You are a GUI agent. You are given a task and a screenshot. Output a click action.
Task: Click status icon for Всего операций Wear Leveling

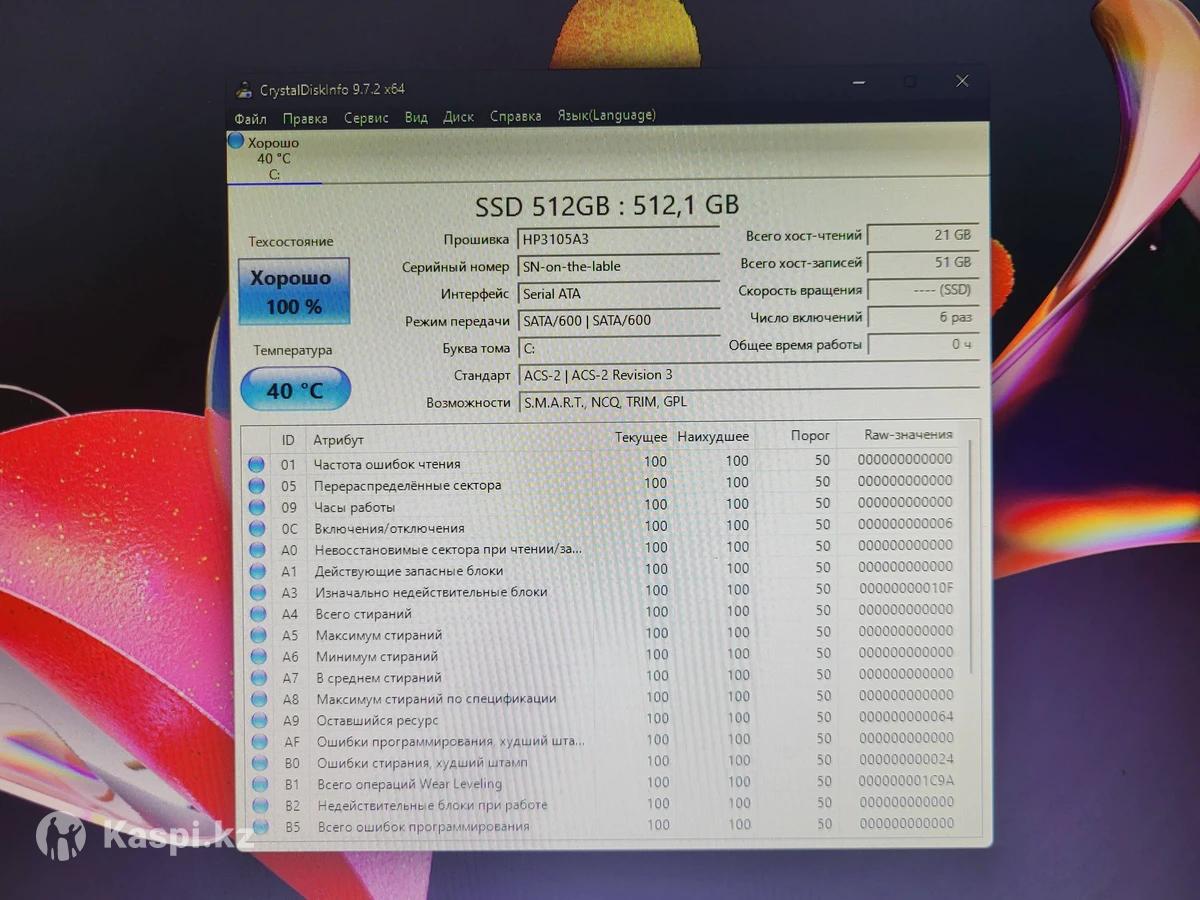tap(260, 784)
